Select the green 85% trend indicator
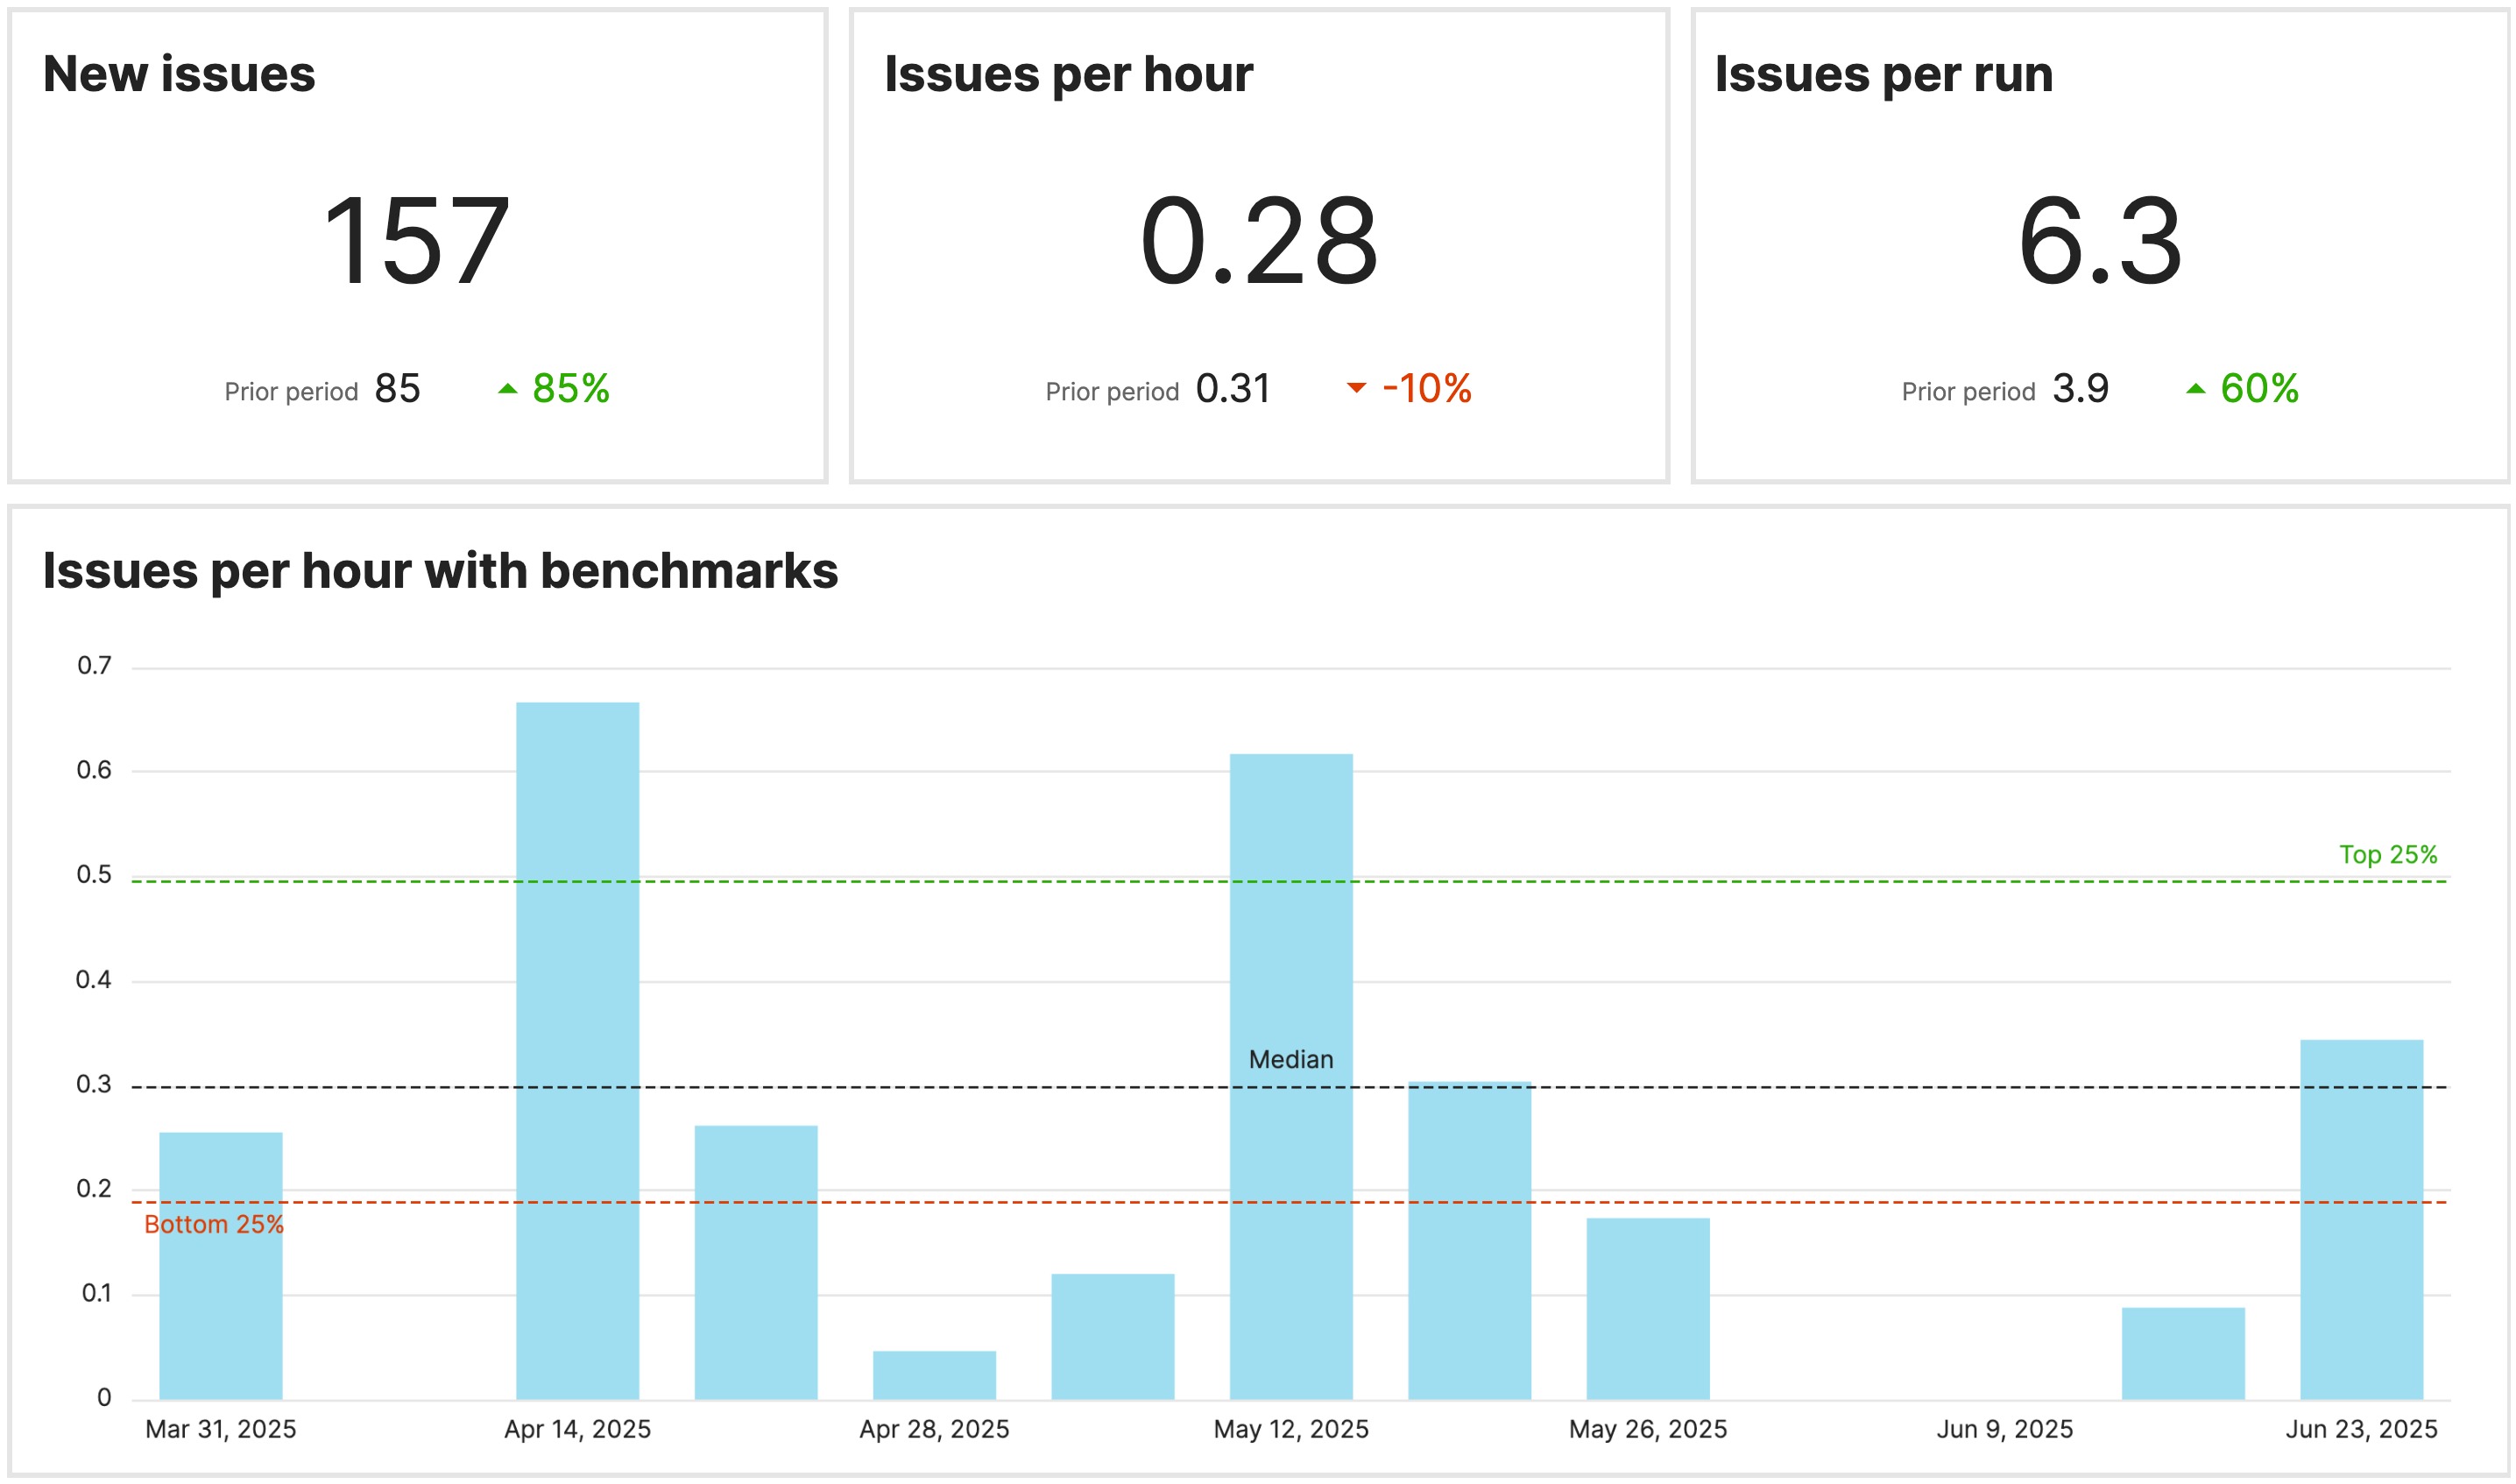2516x1484 pixels. pyautogui.click(x=572, y=390)
